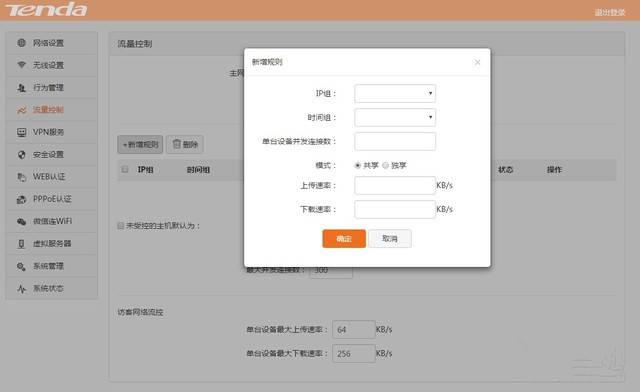Click the 流量控制 chart icon
Image resolution: width=640 pixels, height=392 pixels.
click(22, 110)
